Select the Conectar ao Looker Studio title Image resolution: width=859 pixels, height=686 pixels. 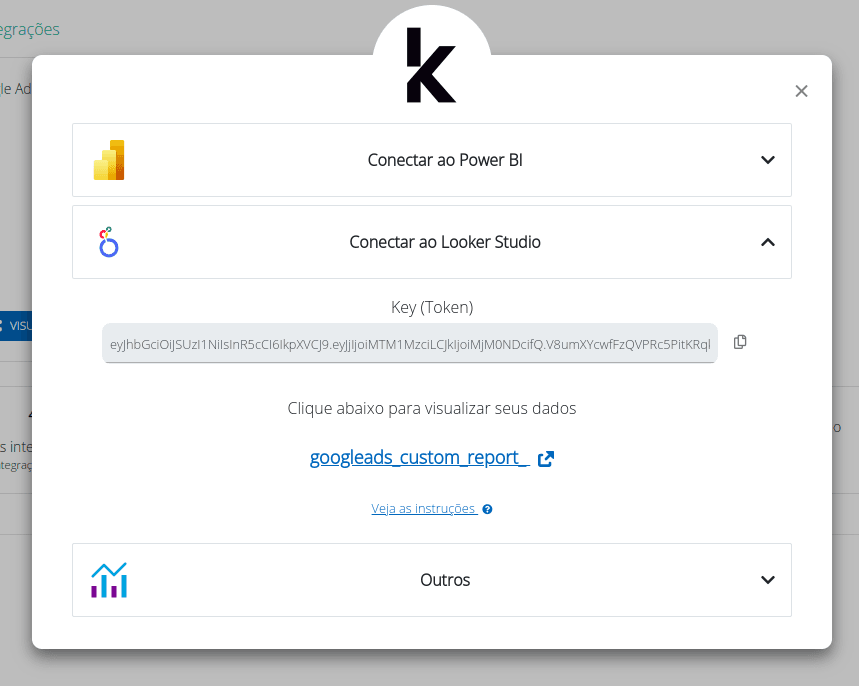(445, 242)
